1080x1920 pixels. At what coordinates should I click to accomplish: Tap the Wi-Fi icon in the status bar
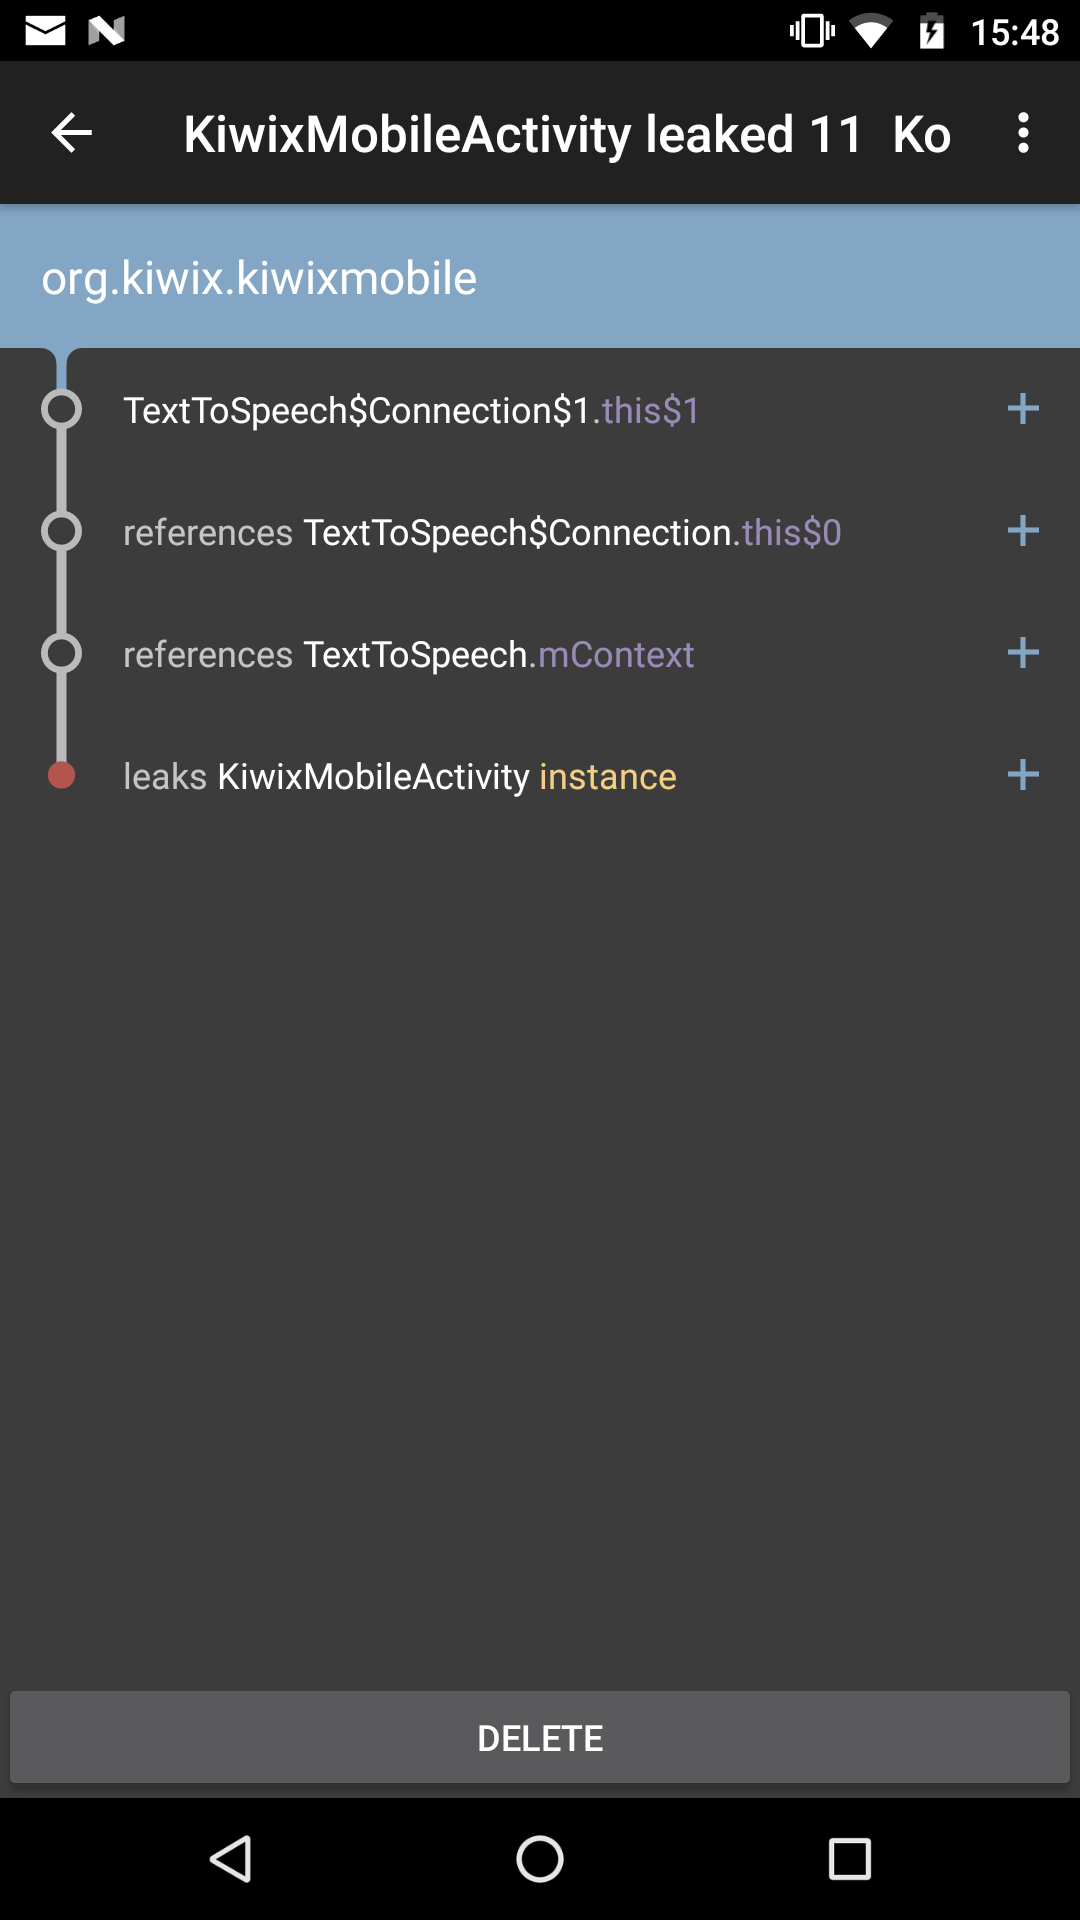pyautogui.click(x=869, y=30)
